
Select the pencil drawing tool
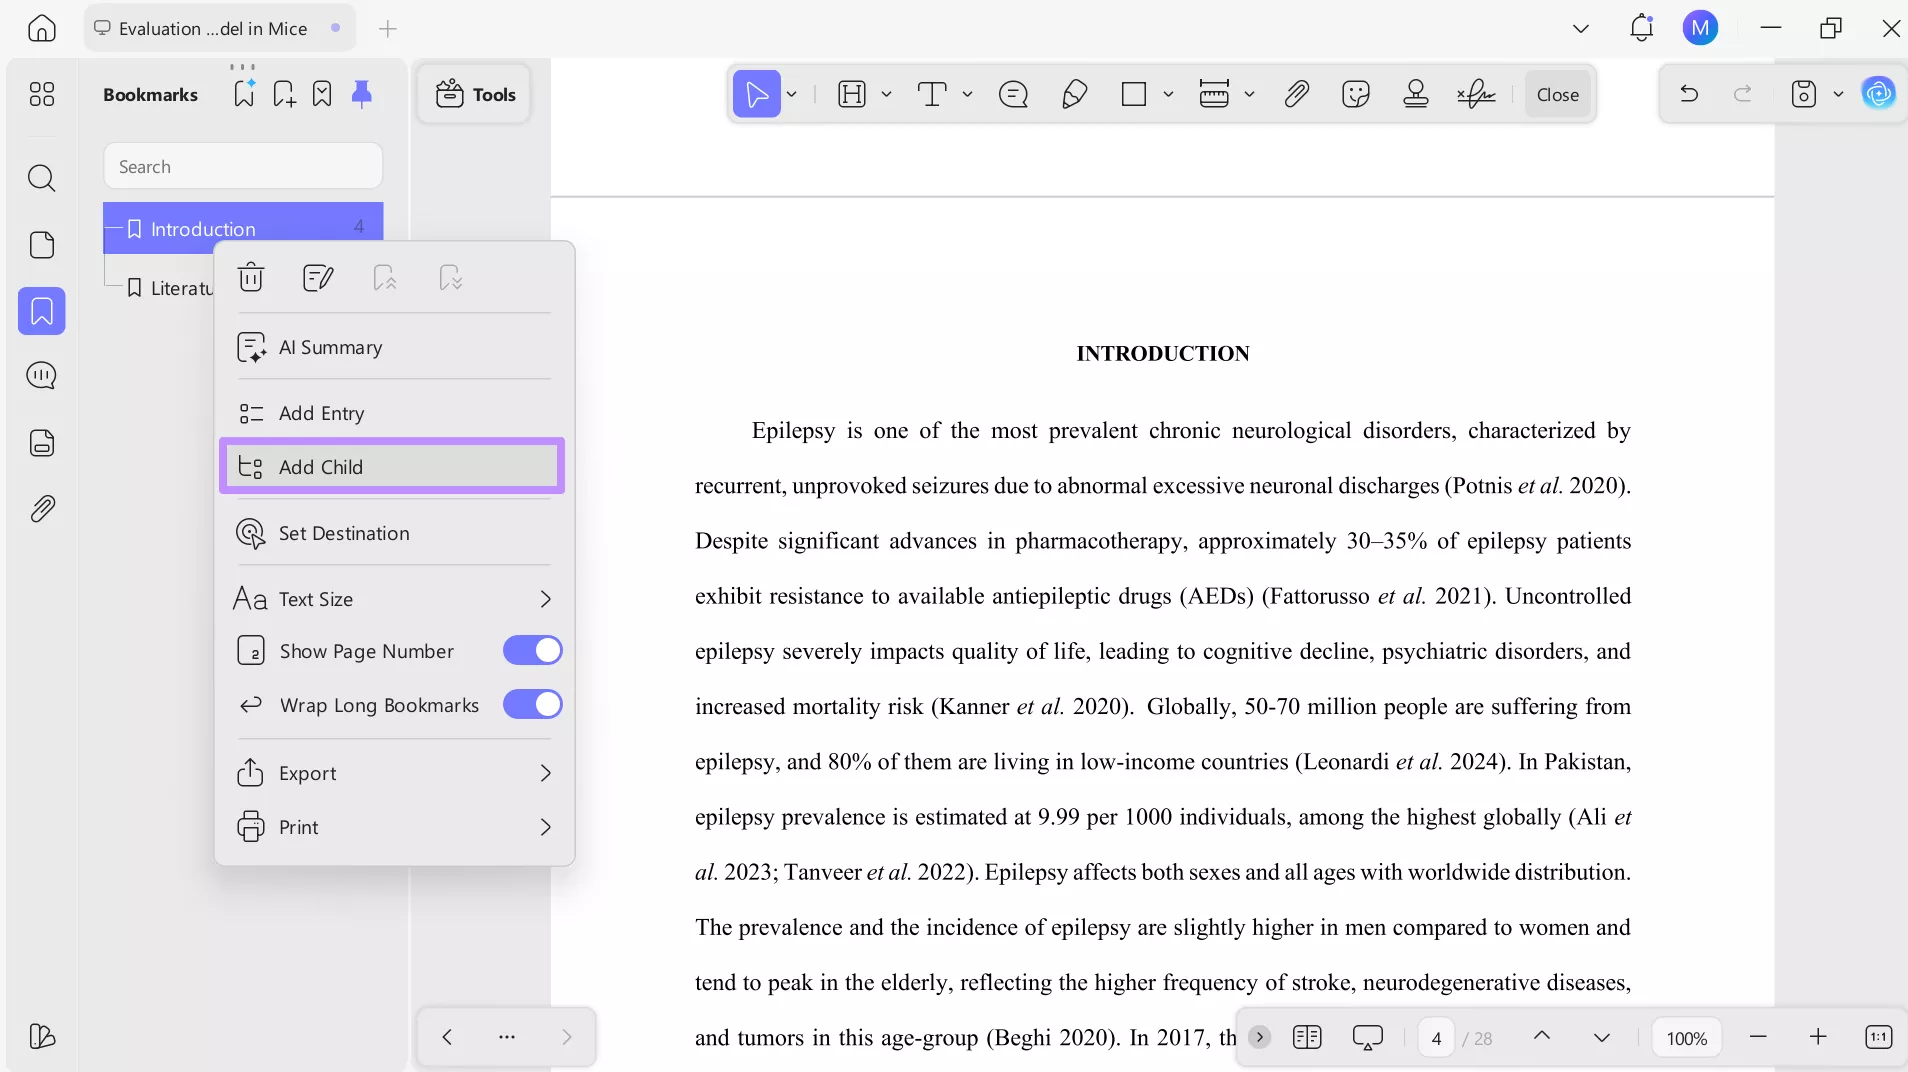pyautogui.click(x=1075, y=94)
